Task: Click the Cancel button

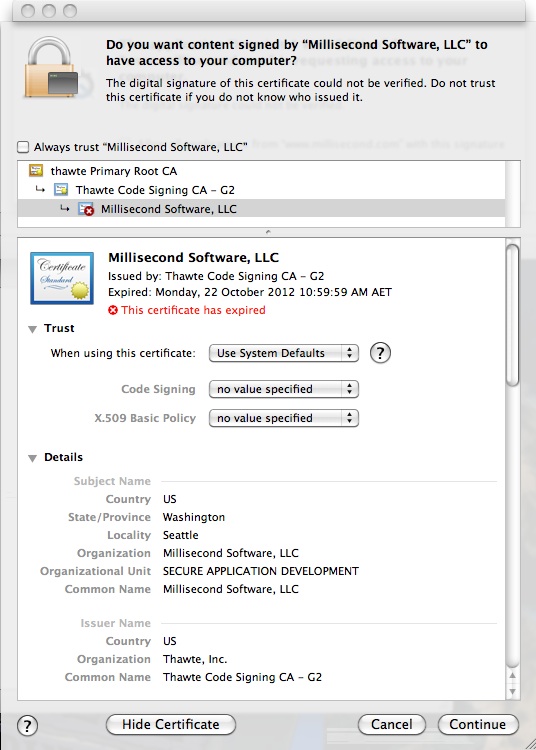Action: click(x=392, y=724)
